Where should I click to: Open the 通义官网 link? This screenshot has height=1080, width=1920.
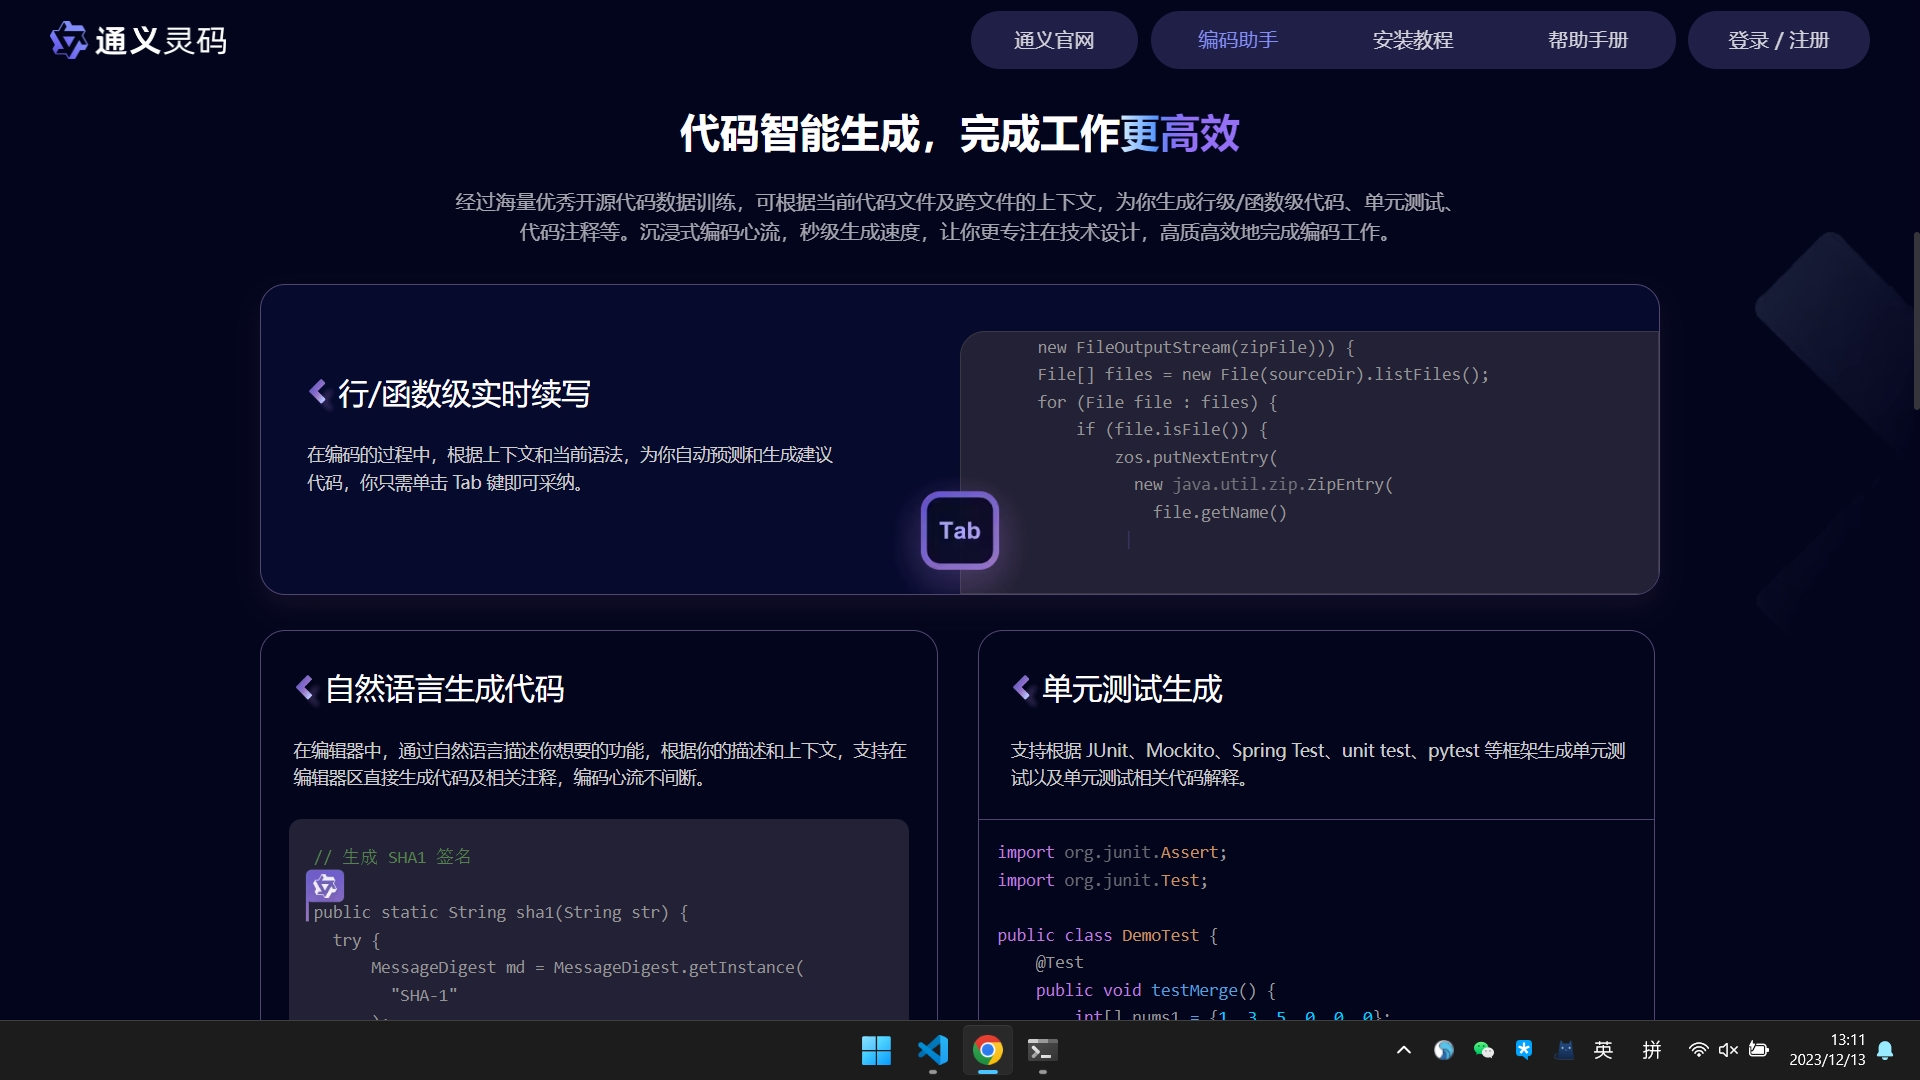pos(1054,40)
